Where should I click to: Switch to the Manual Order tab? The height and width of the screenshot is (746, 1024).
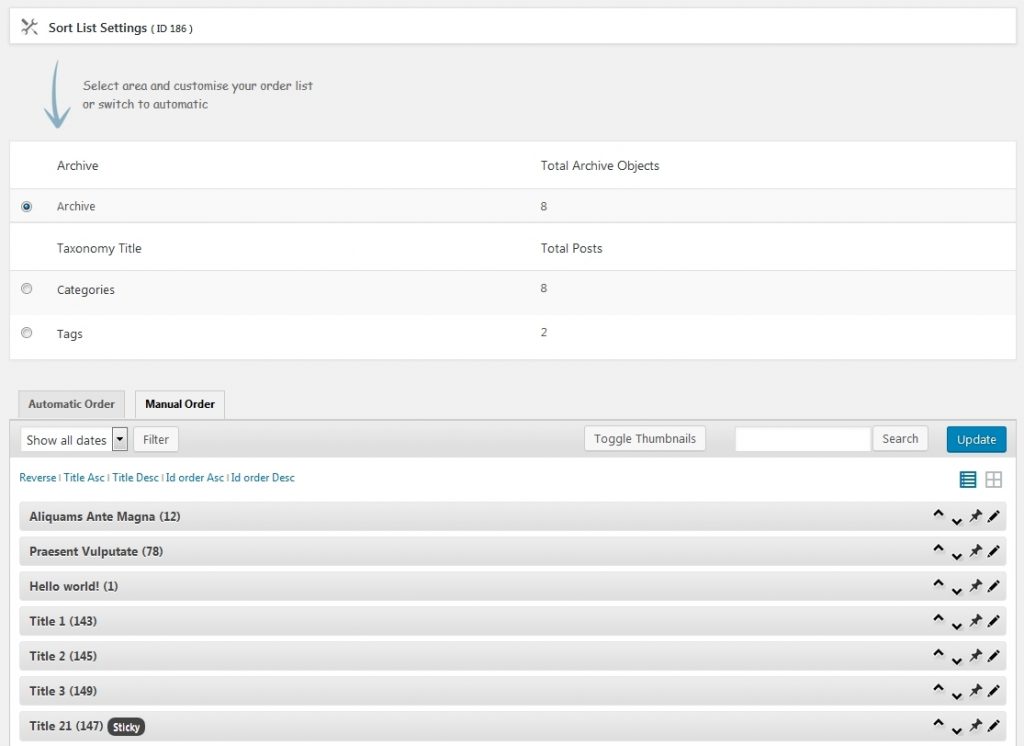point(180,405)
